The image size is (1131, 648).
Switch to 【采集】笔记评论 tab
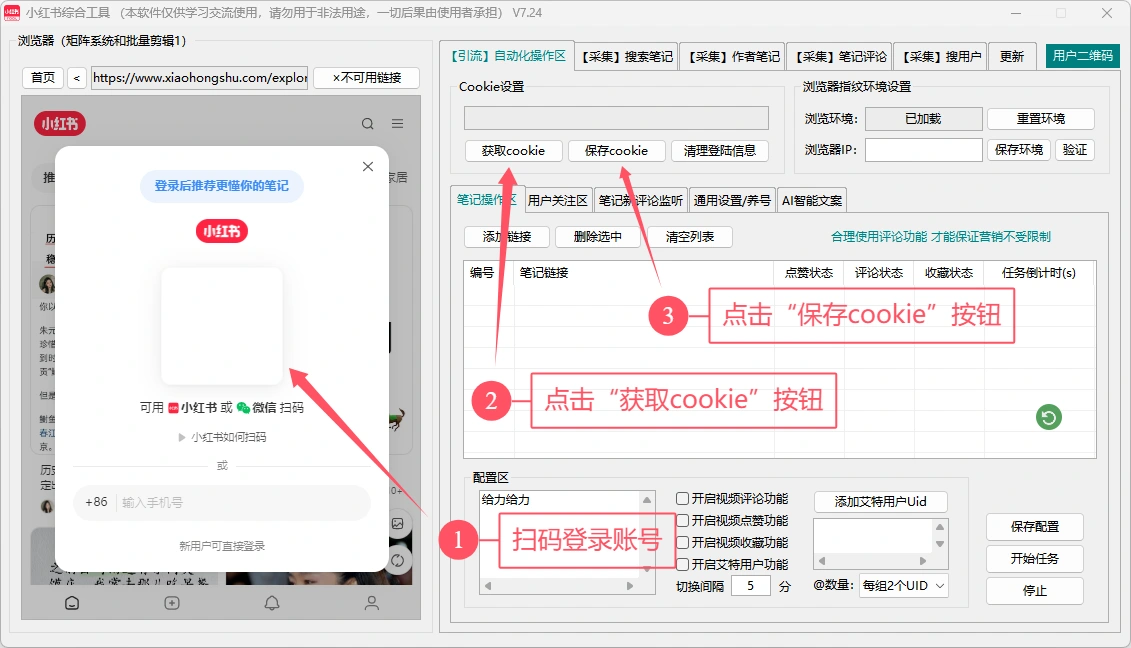(840, 56)
